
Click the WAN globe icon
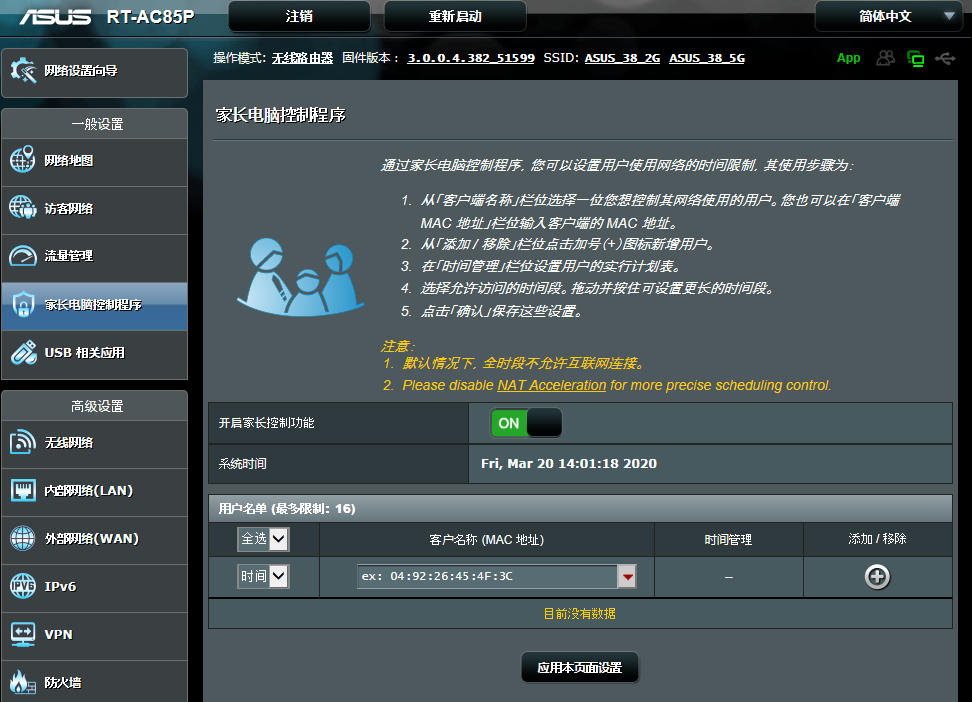23,538
